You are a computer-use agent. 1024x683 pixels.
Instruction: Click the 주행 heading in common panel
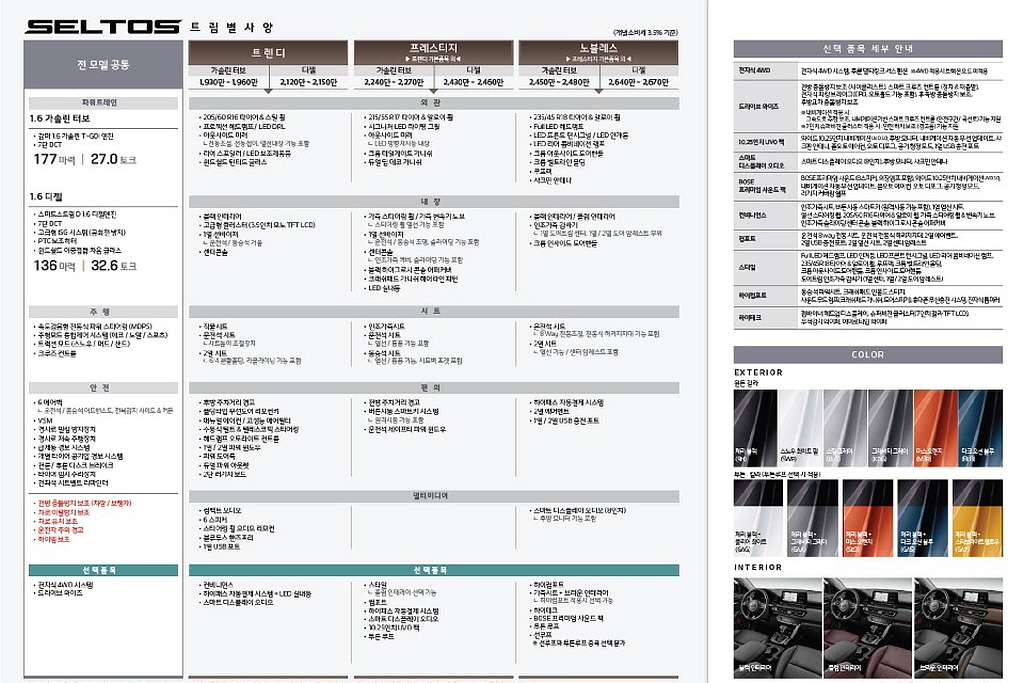pos(103,311)
